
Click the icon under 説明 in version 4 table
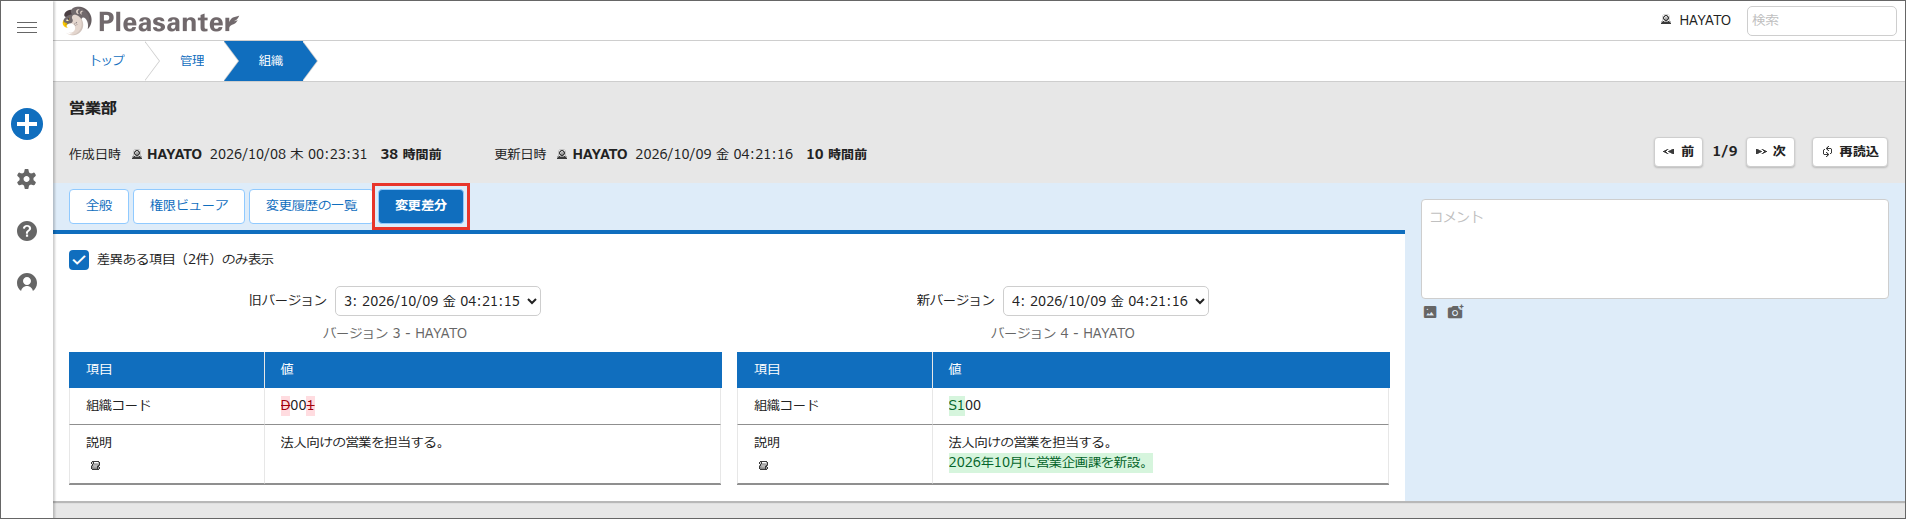(x=763, y=466)
